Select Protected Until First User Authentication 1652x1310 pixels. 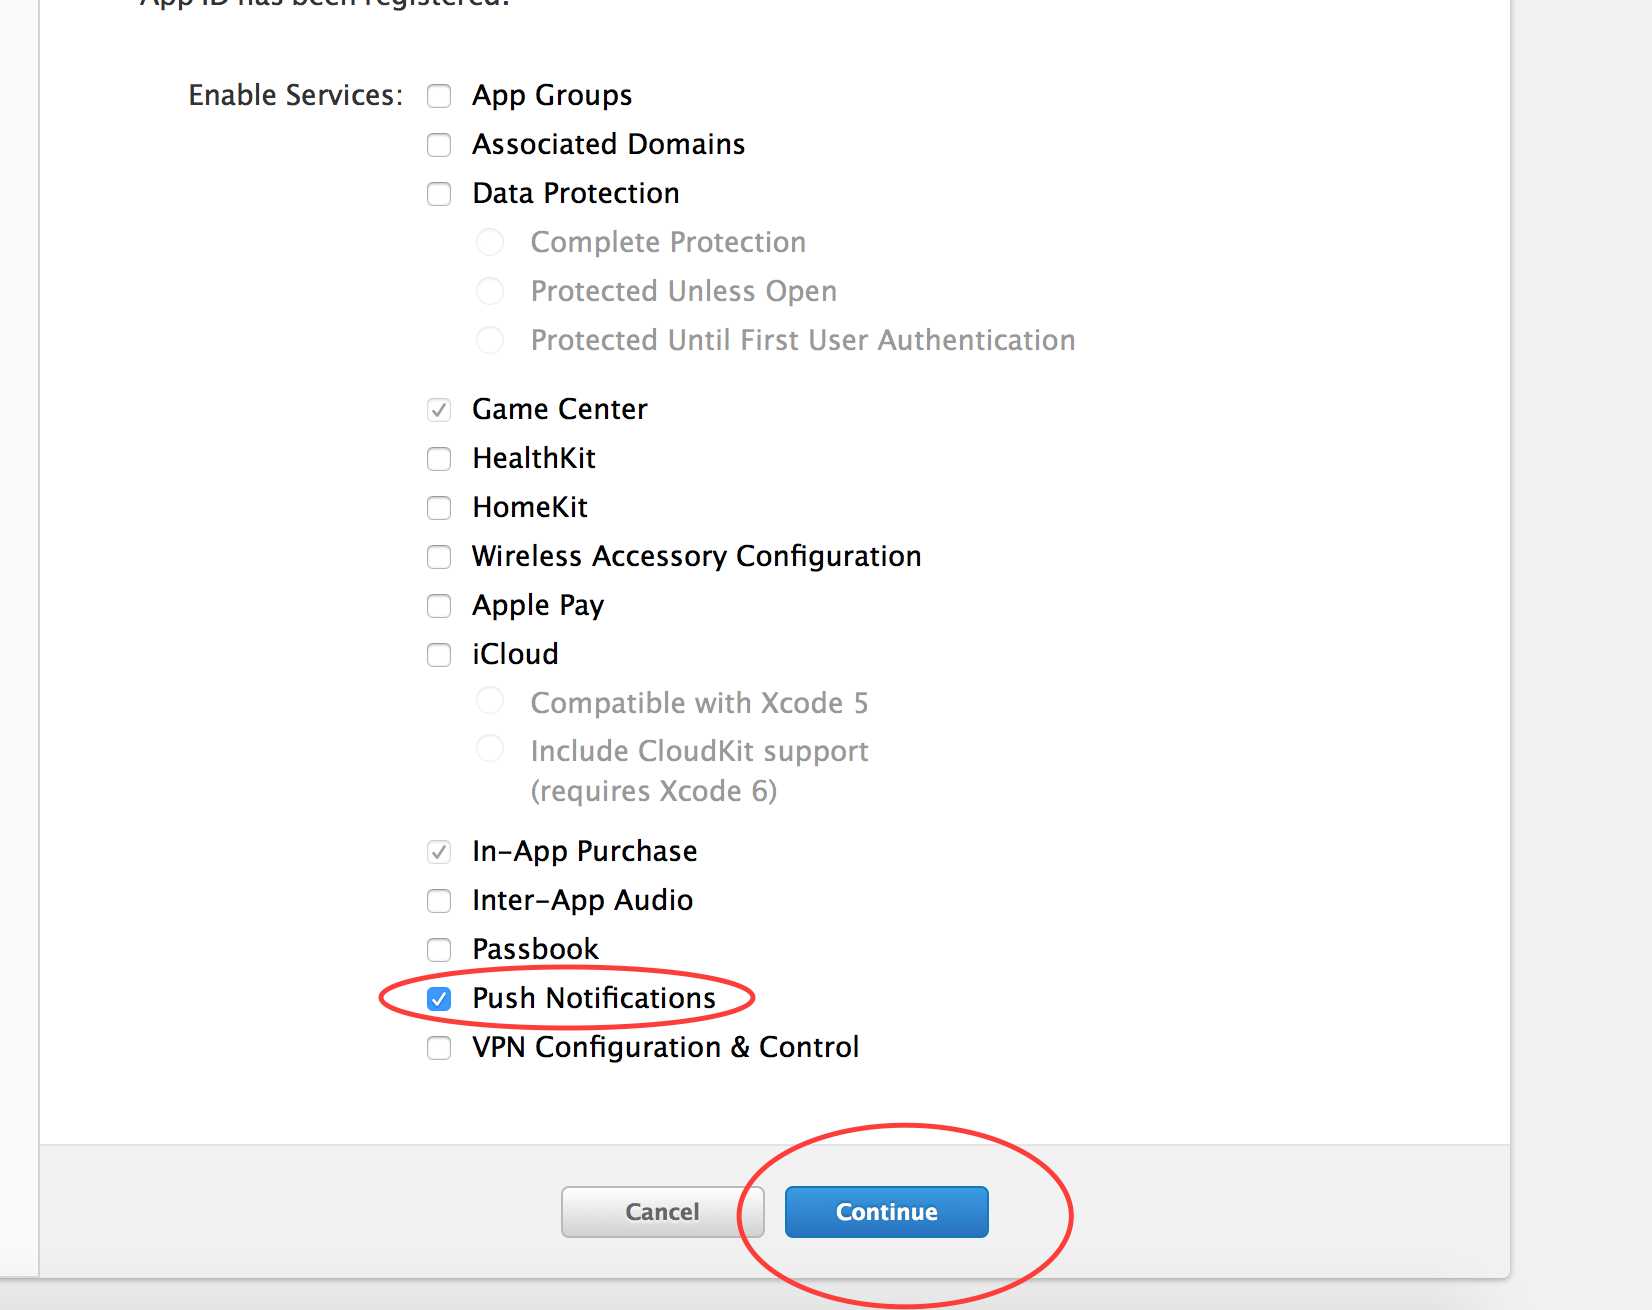pyautogui.click(x=490, y=340)
